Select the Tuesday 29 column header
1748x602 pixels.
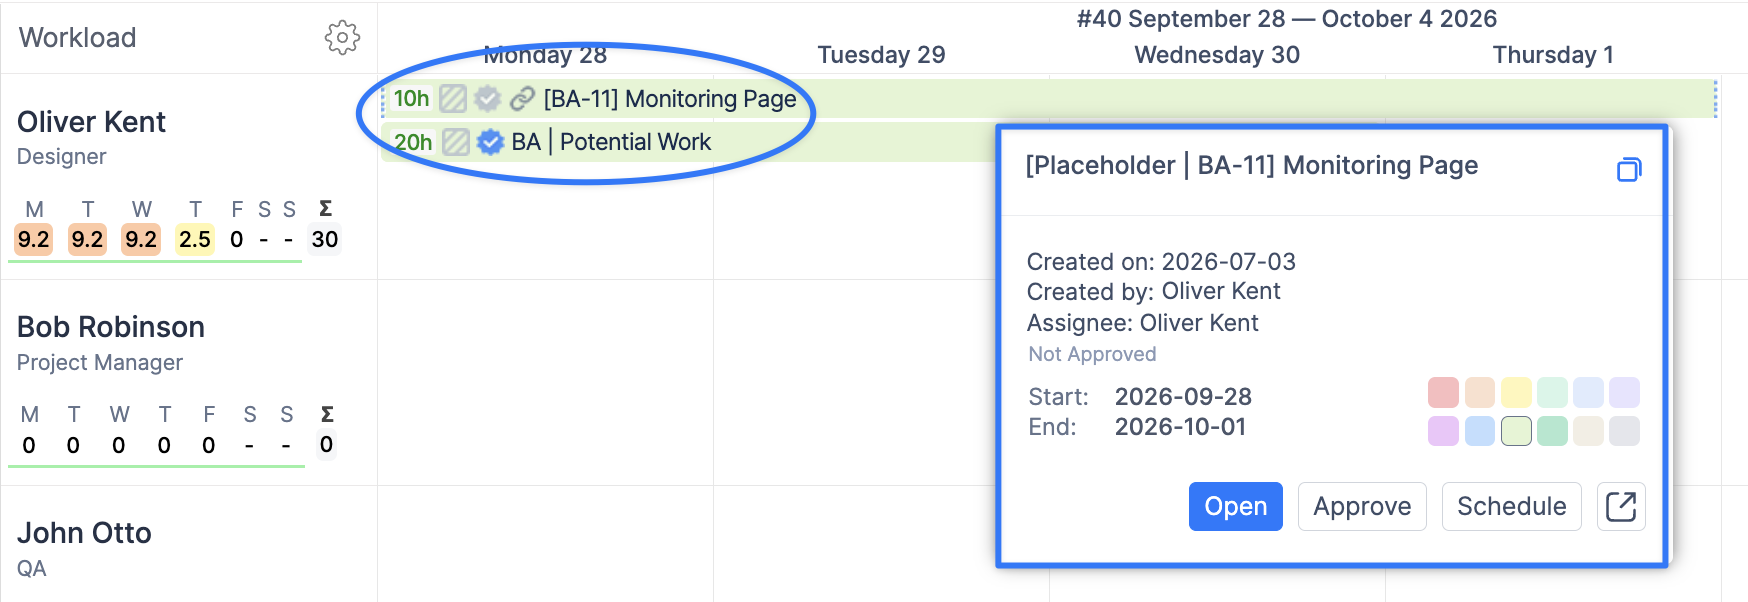click(881, 55)
